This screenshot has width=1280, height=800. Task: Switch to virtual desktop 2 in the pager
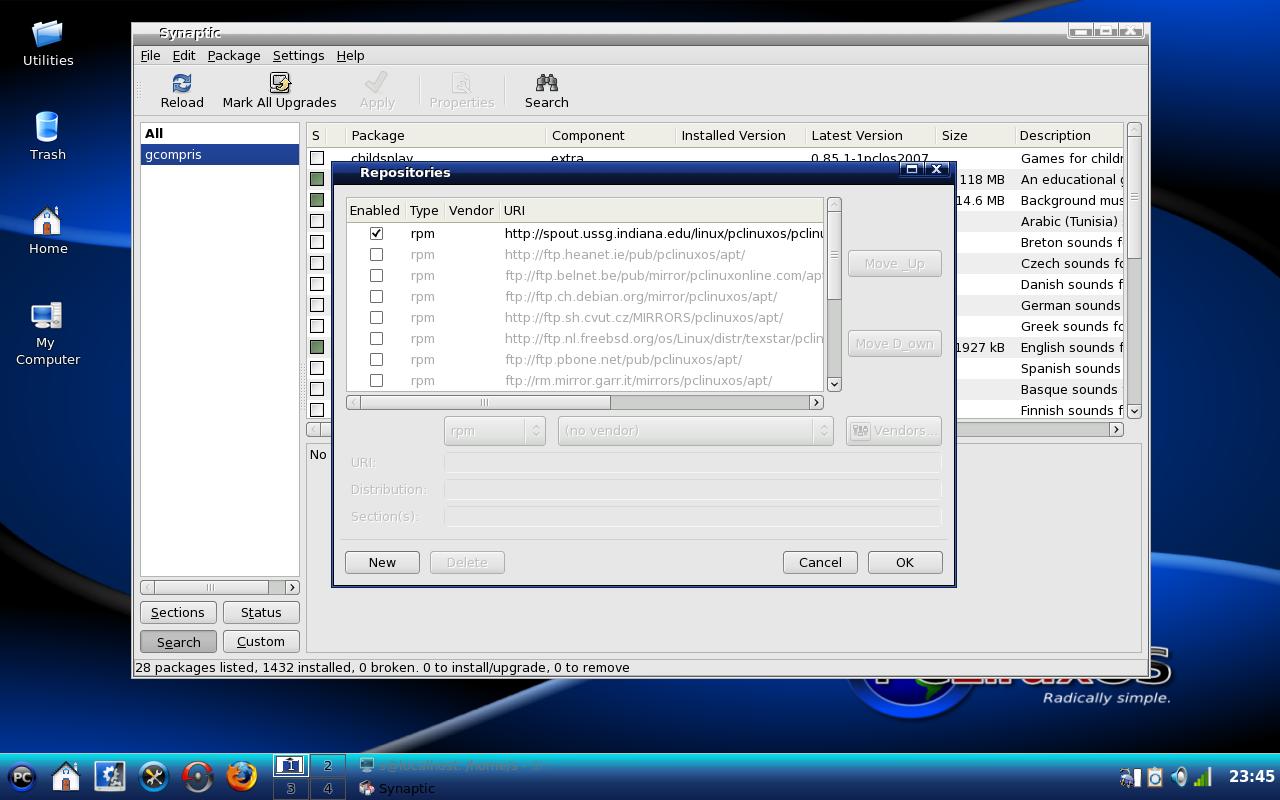[327, 766]
